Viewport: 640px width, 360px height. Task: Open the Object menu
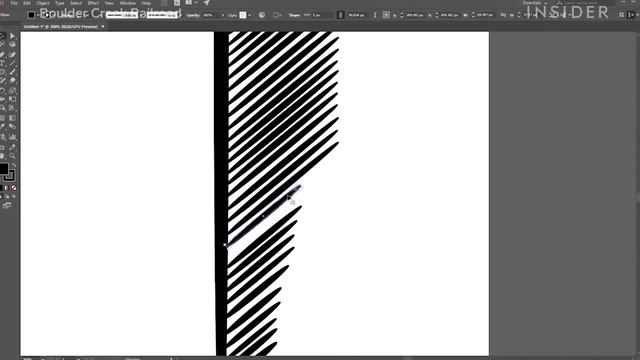tap(43, 3)
